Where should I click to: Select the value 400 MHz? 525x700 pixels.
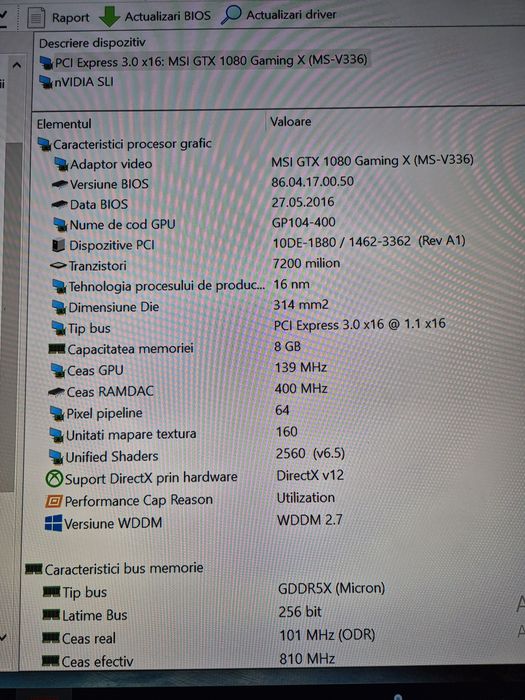click(x=301, y=388)
